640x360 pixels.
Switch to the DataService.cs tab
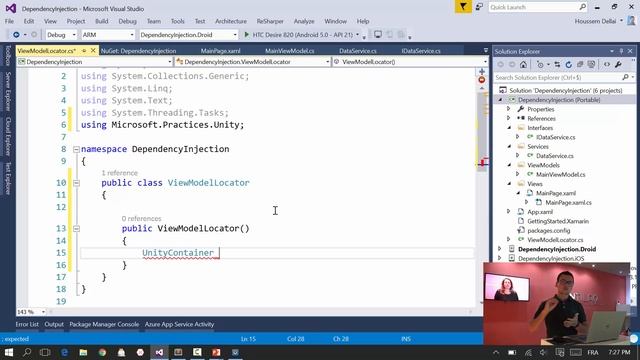[358, 51]
